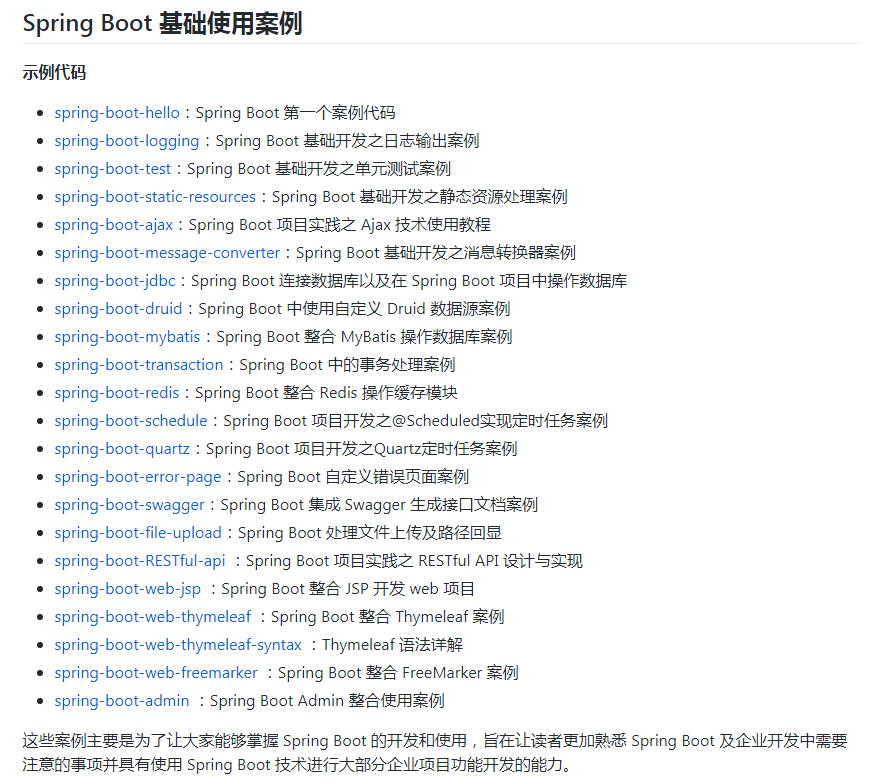Open the spring-boot-file-upload link

[x=138, y=533]
